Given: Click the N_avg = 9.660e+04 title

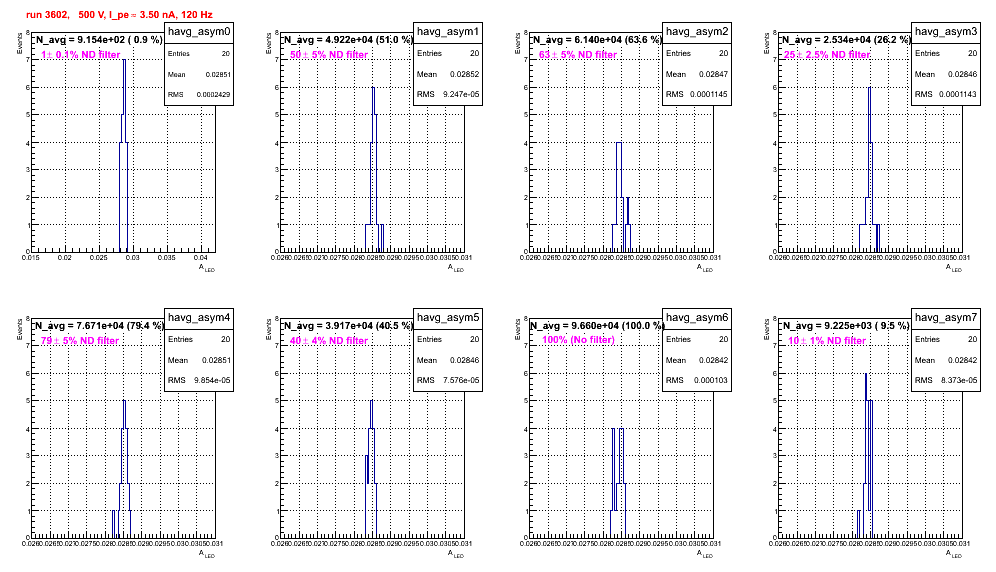Looking at the screenshot, I should pyautogui.click(x=596, y=325).
